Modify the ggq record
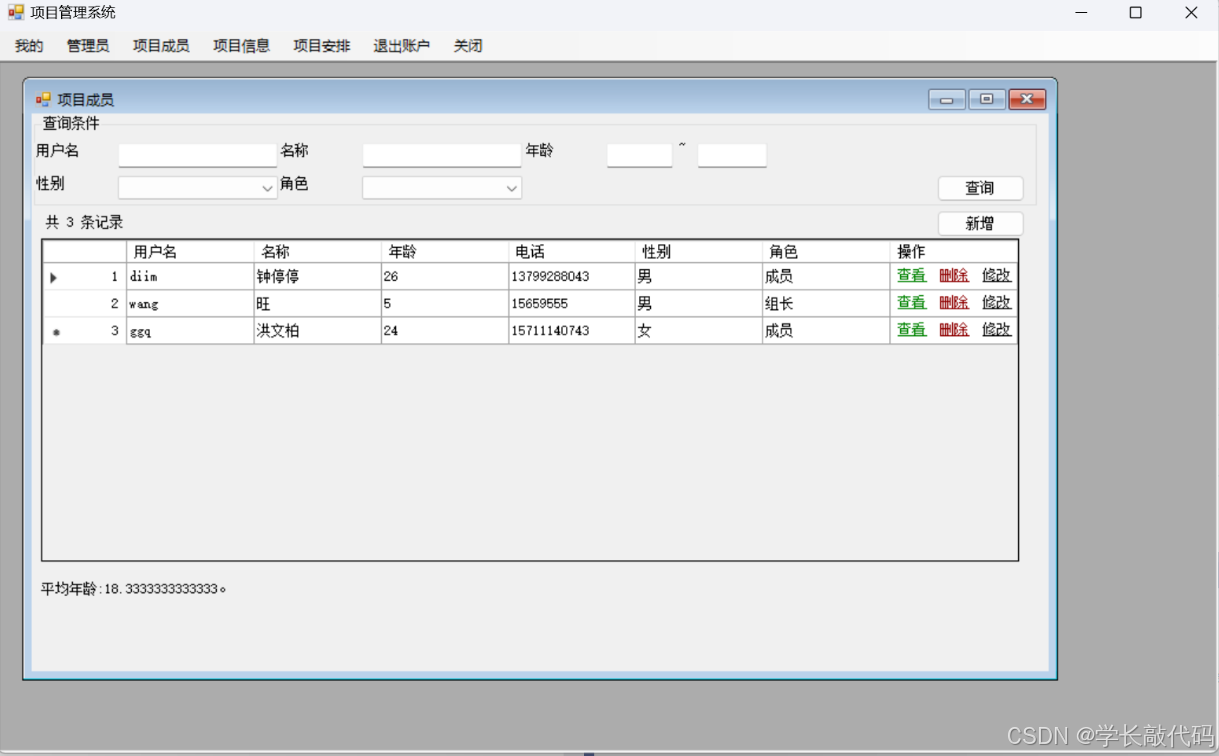 pos(996,330)
